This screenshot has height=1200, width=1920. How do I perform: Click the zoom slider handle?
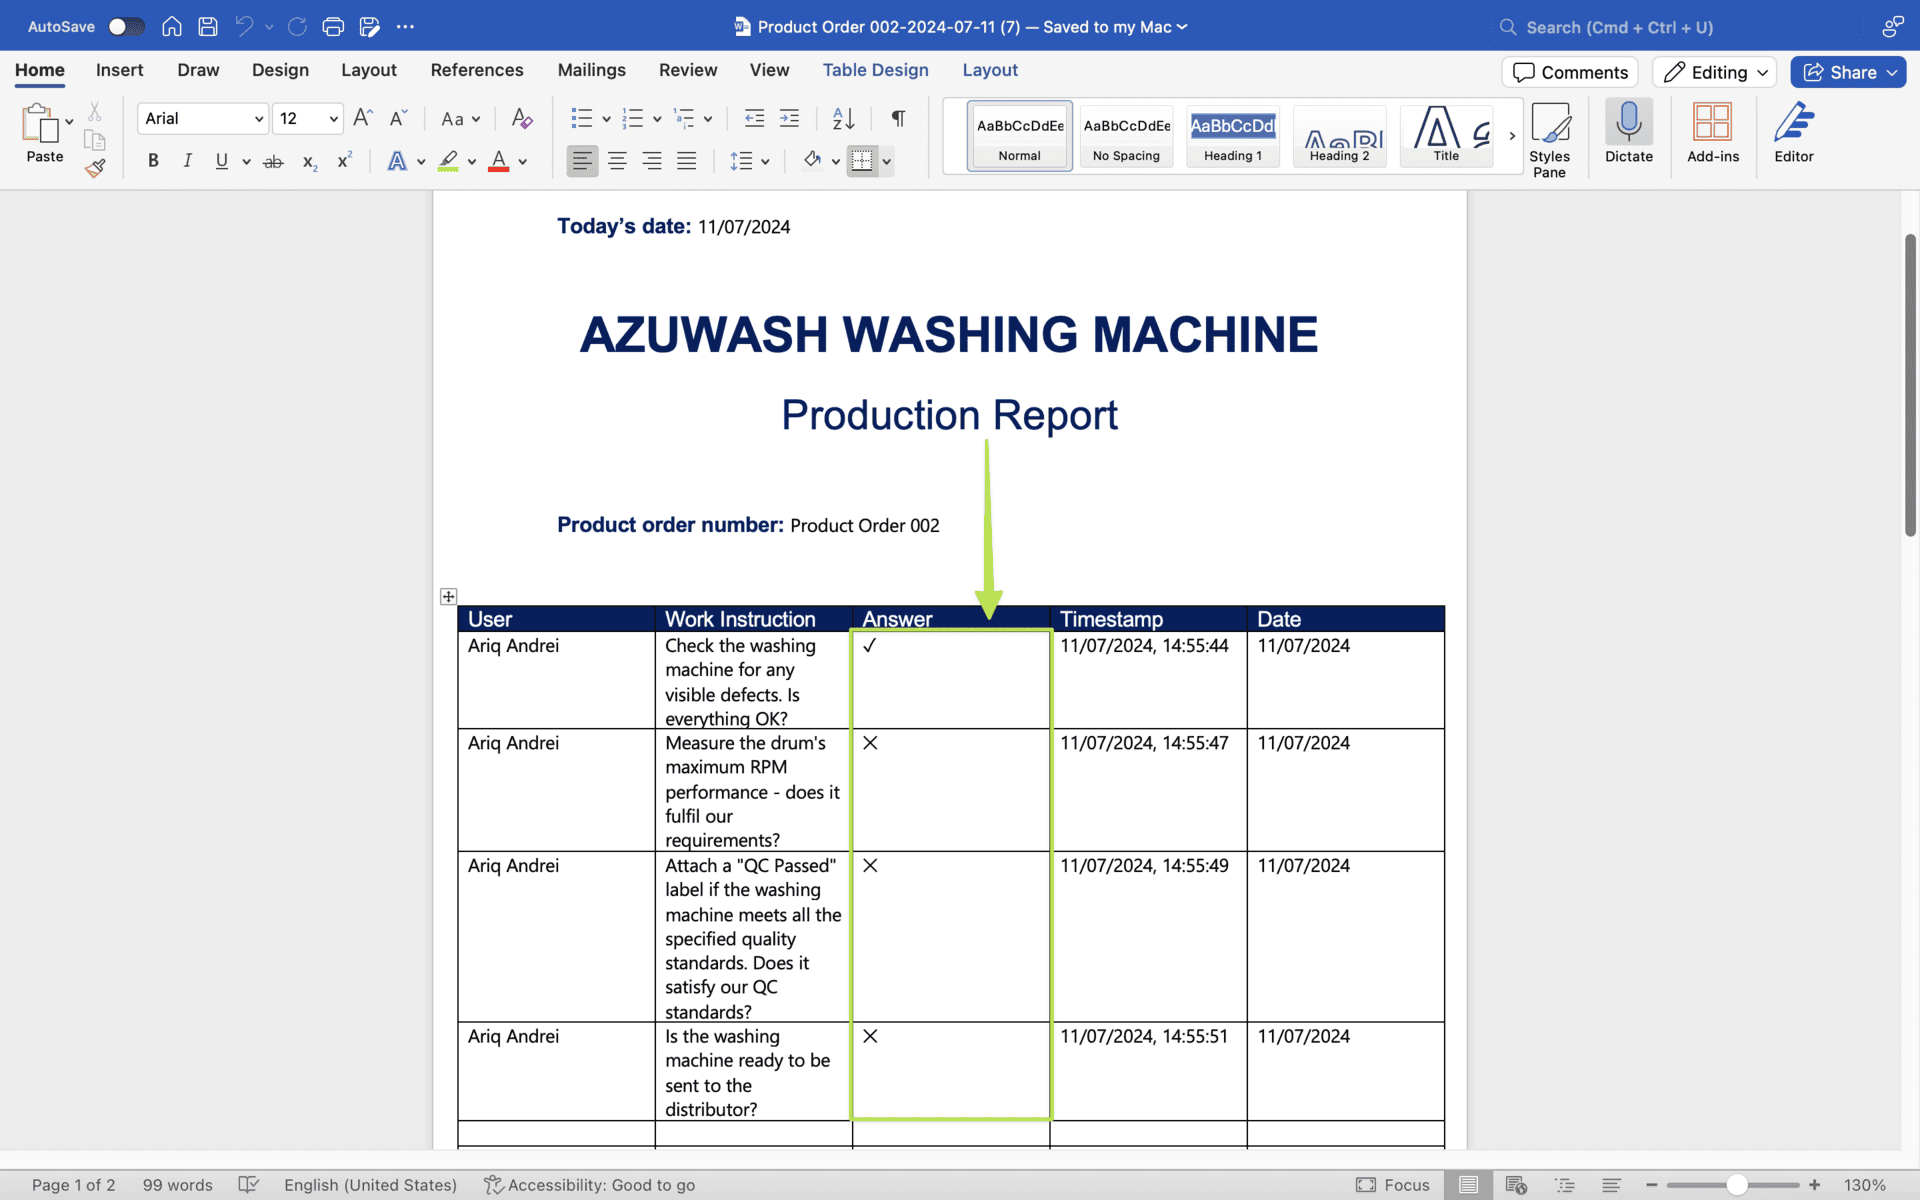[1737, 1185]
